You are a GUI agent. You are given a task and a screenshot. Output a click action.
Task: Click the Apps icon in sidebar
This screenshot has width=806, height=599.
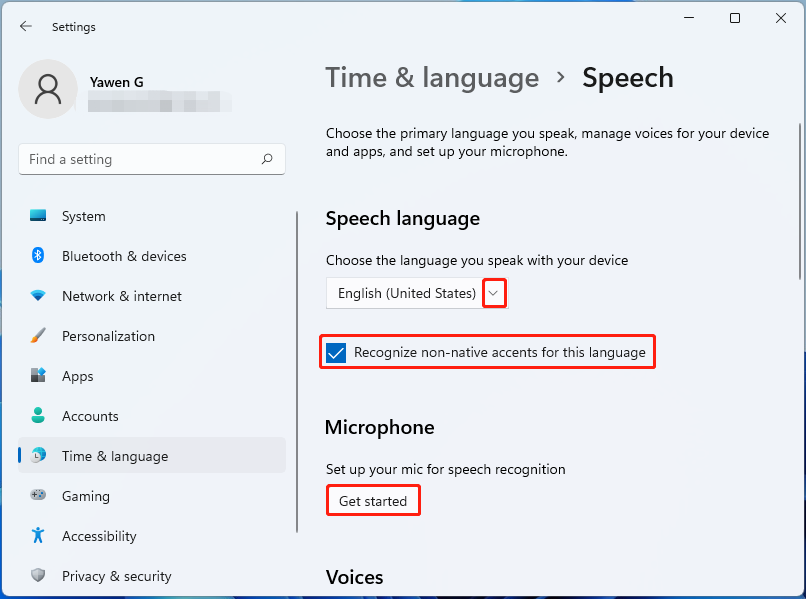tap(38, 376)
